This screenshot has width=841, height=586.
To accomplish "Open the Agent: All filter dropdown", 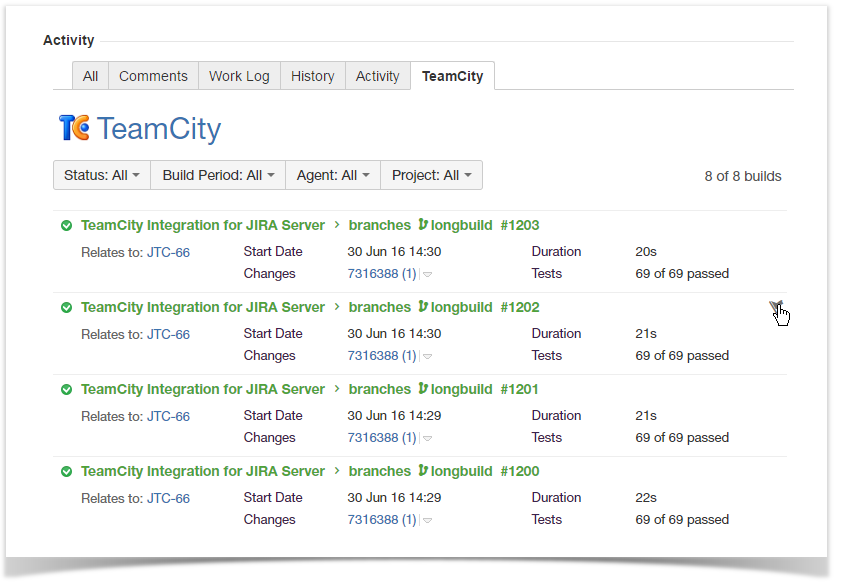I will click(x=332, y=175).
